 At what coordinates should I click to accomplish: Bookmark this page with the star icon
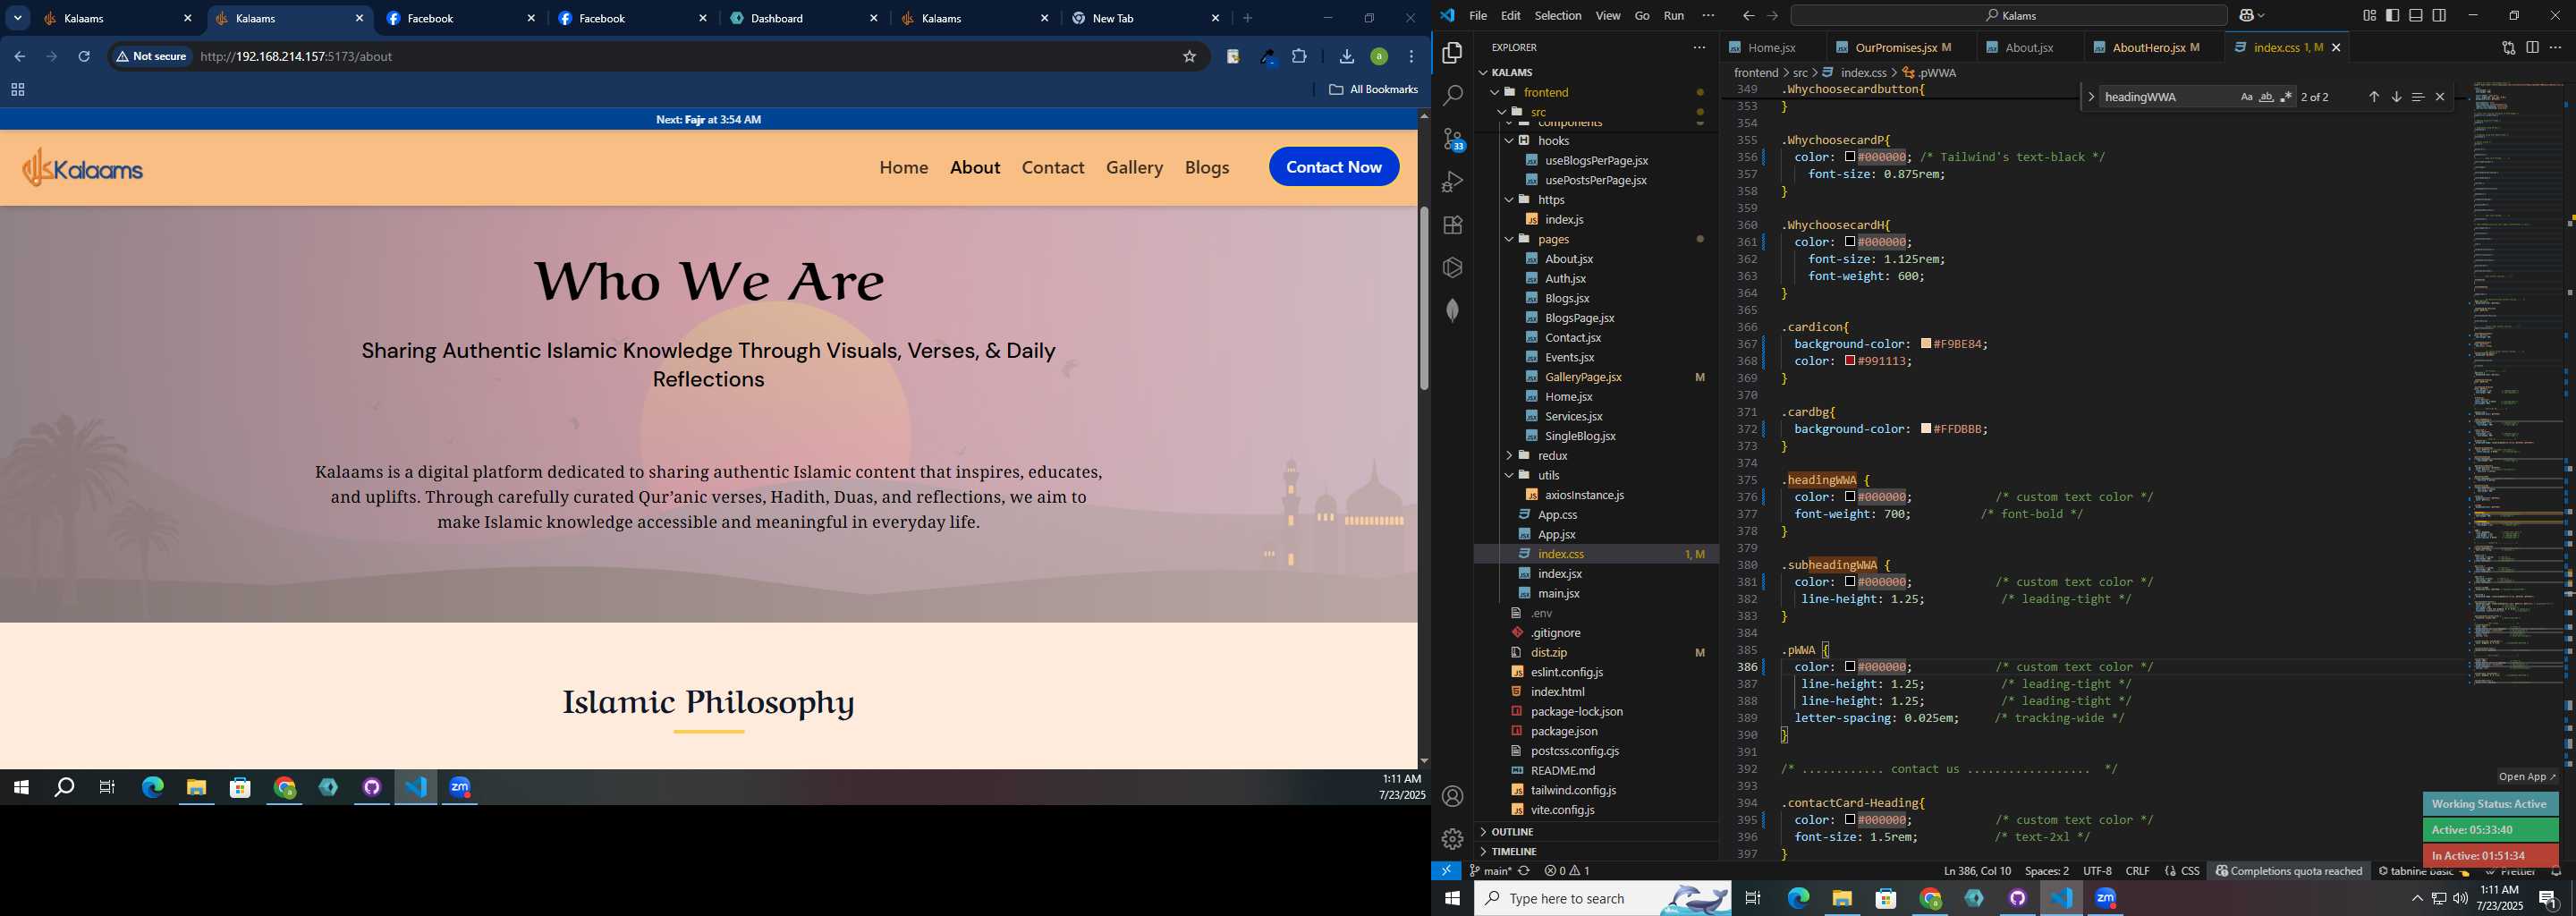coord(1189,56)
